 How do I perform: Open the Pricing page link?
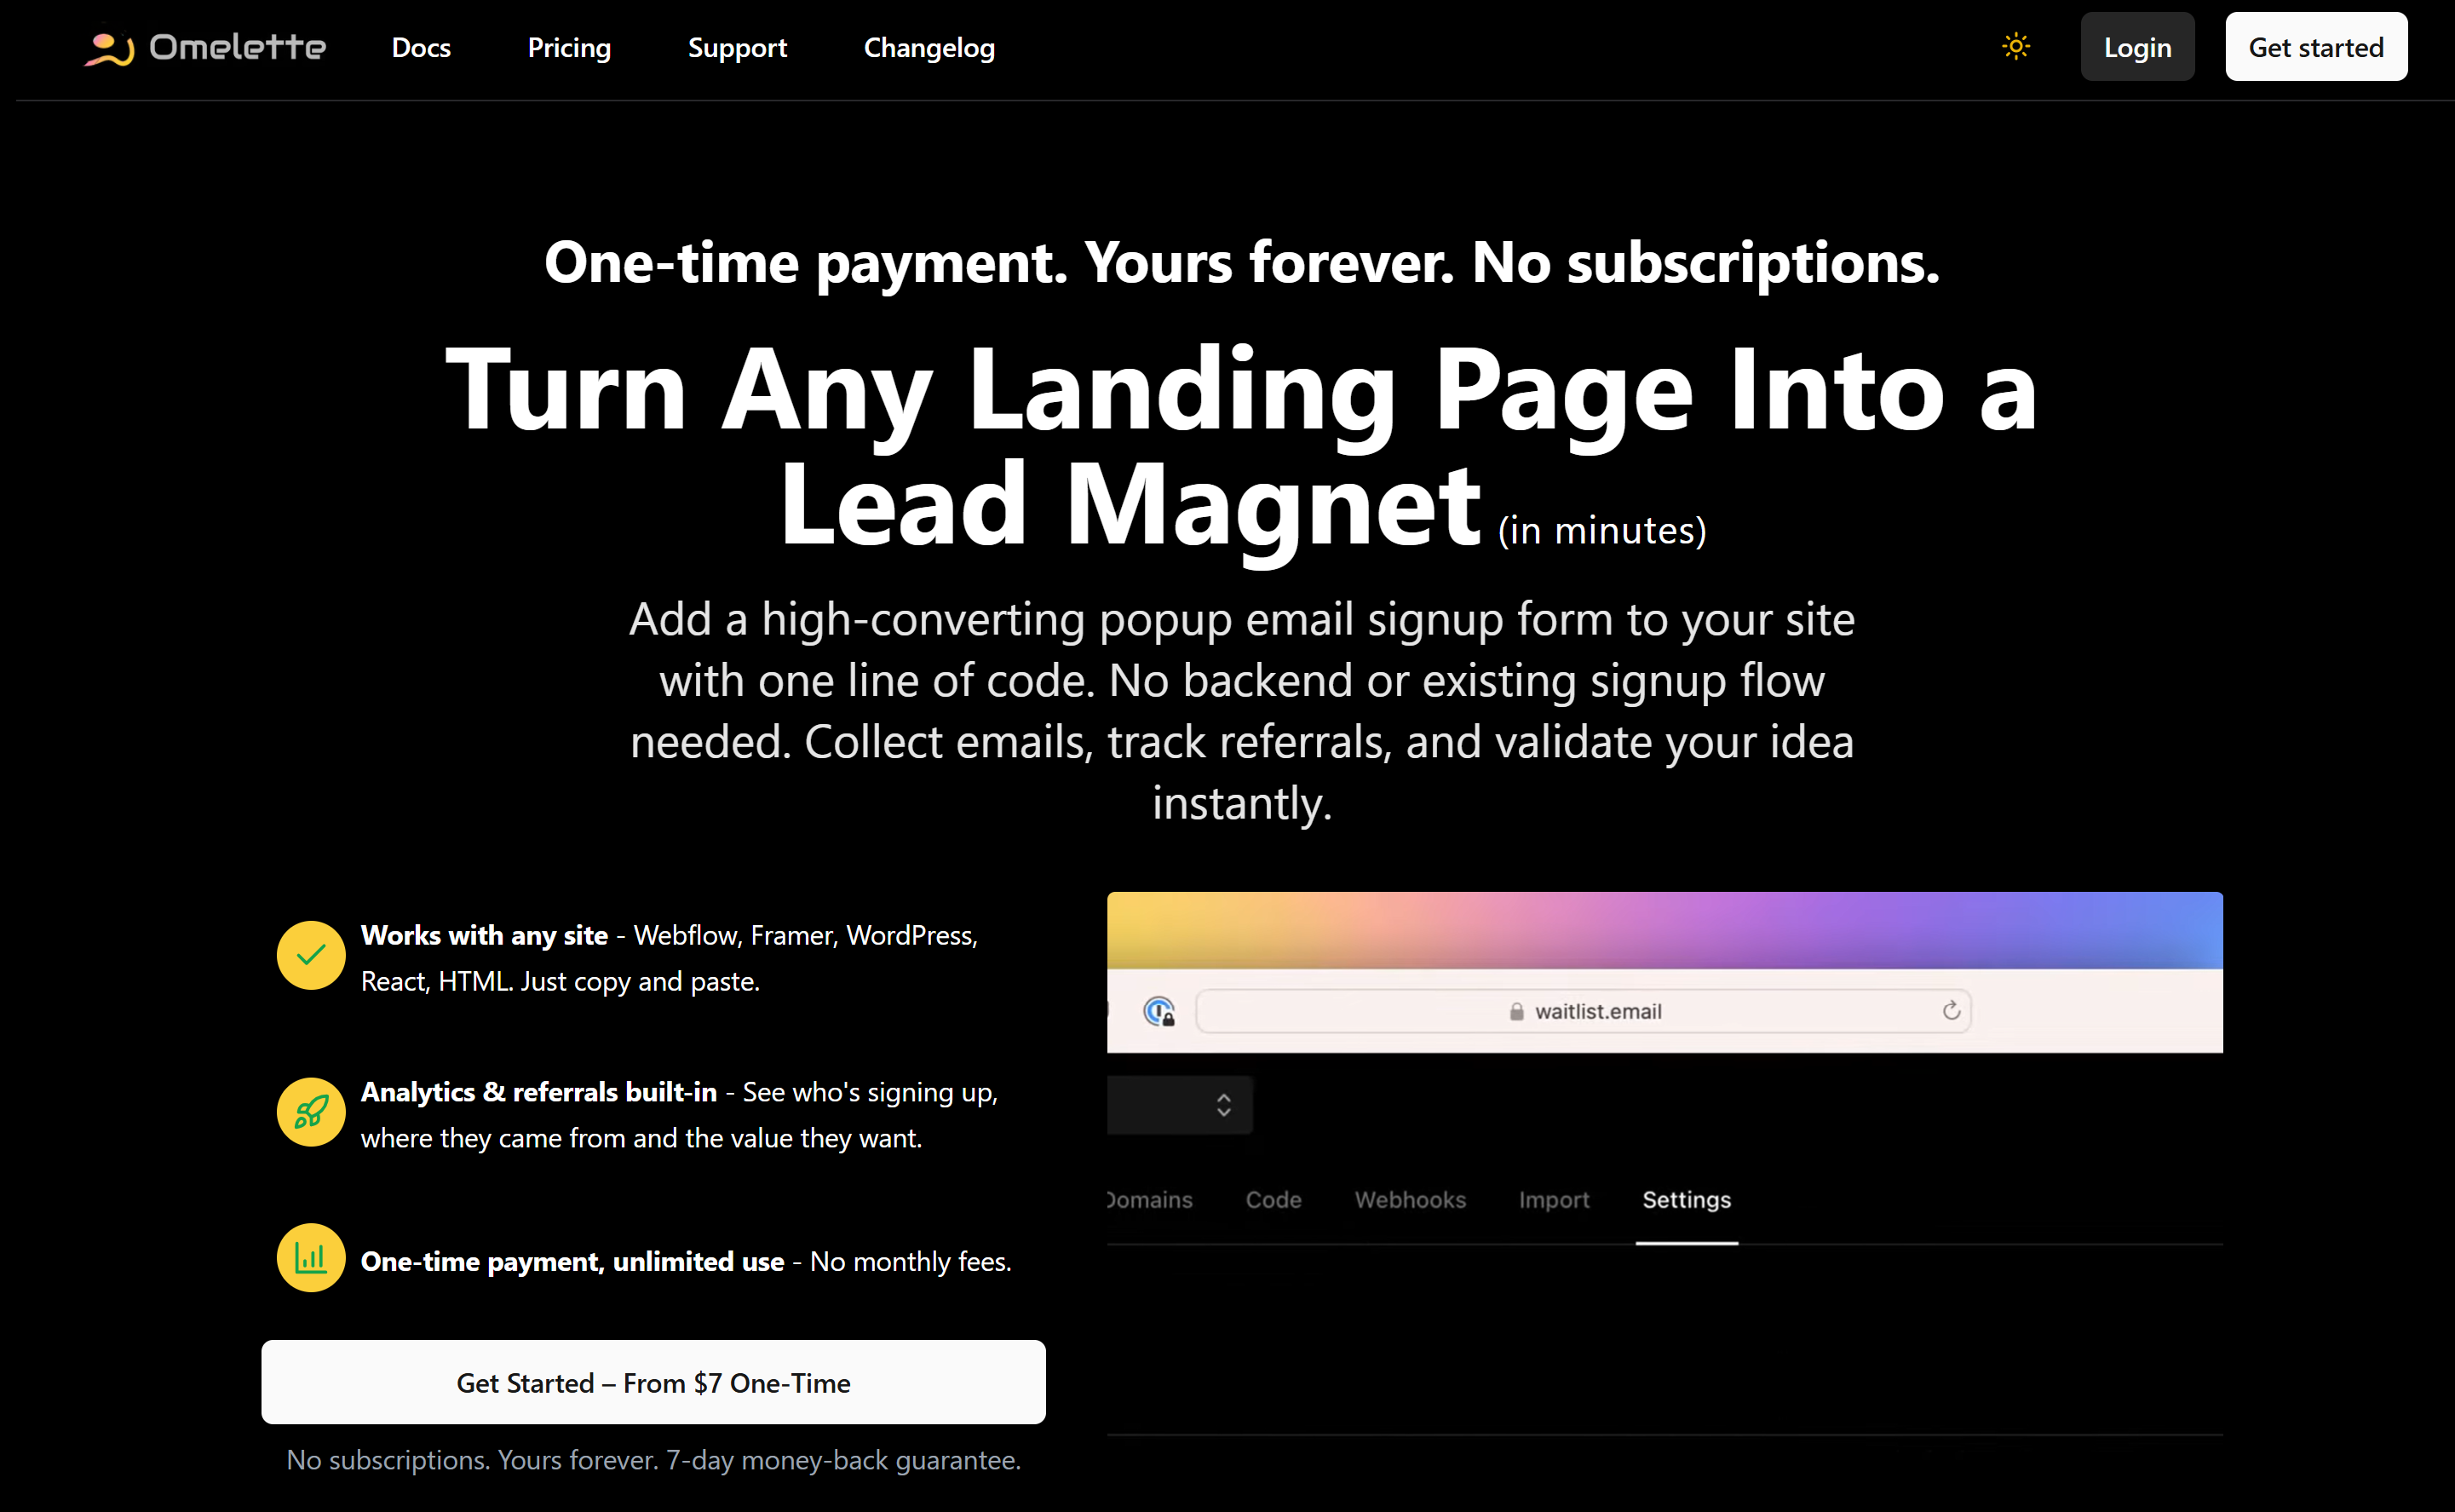(x=569, y=48)
